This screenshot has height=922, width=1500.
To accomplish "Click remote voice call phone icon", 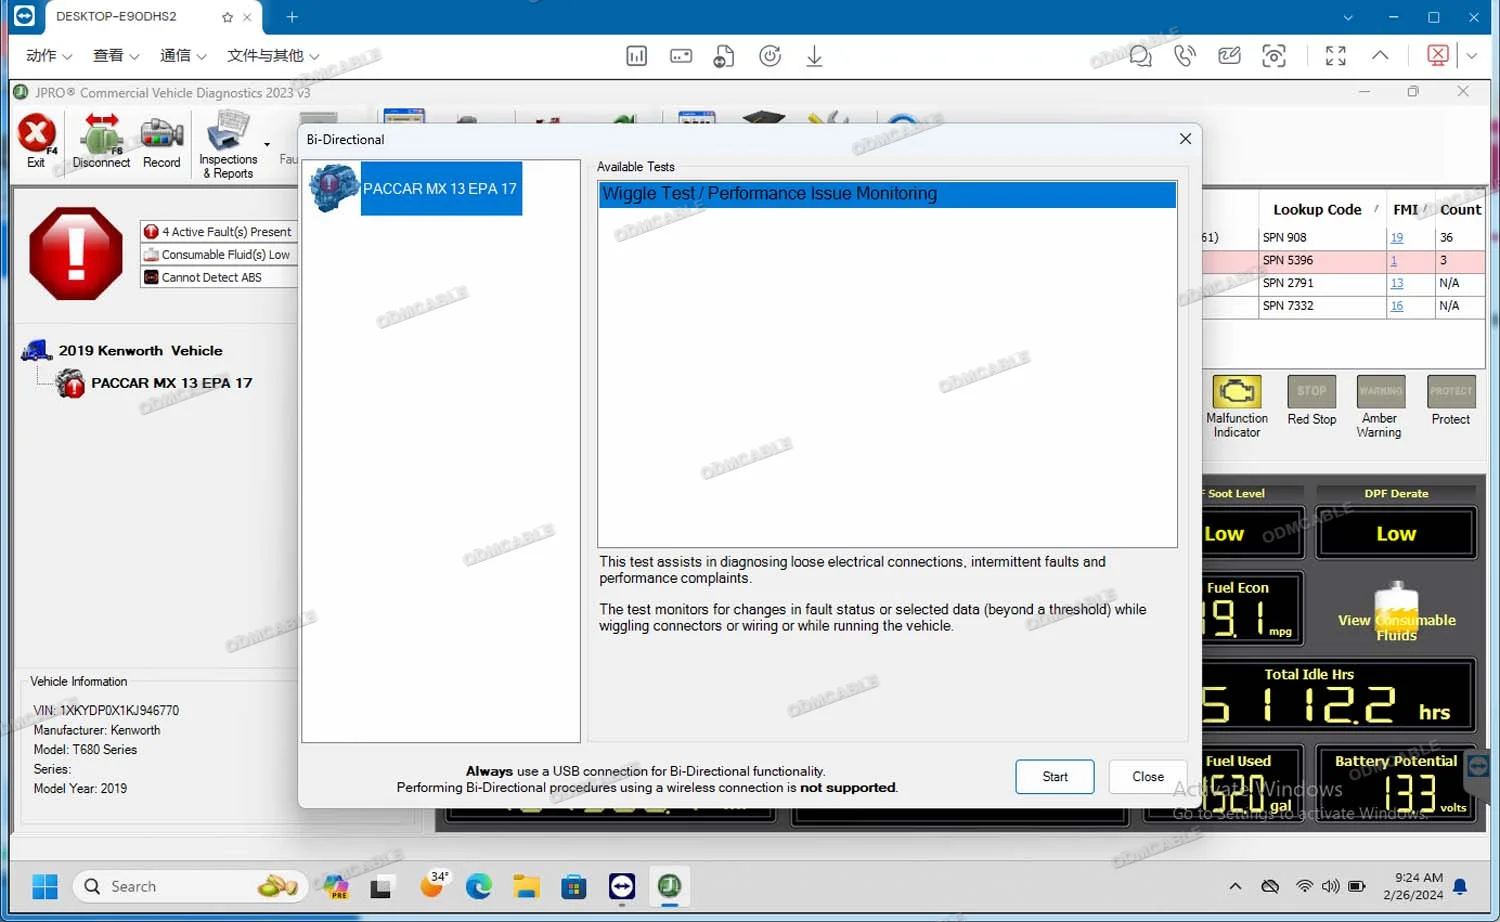I will click(1185, 56).
